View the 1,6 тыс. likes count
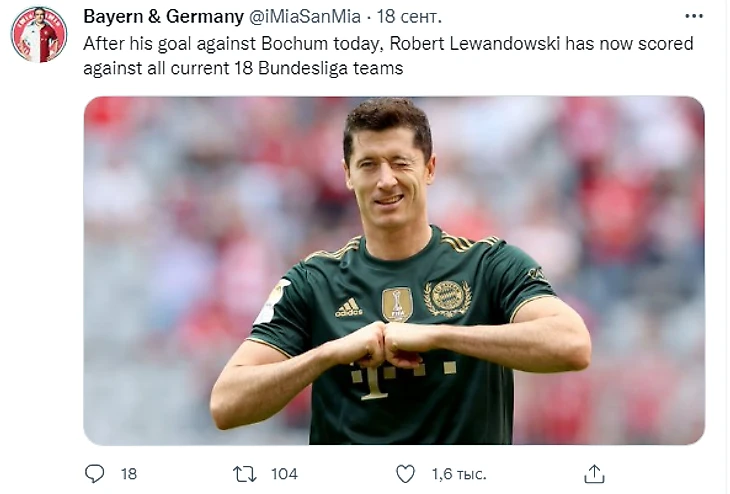730x494 pixels. click(x=459, y=474)
